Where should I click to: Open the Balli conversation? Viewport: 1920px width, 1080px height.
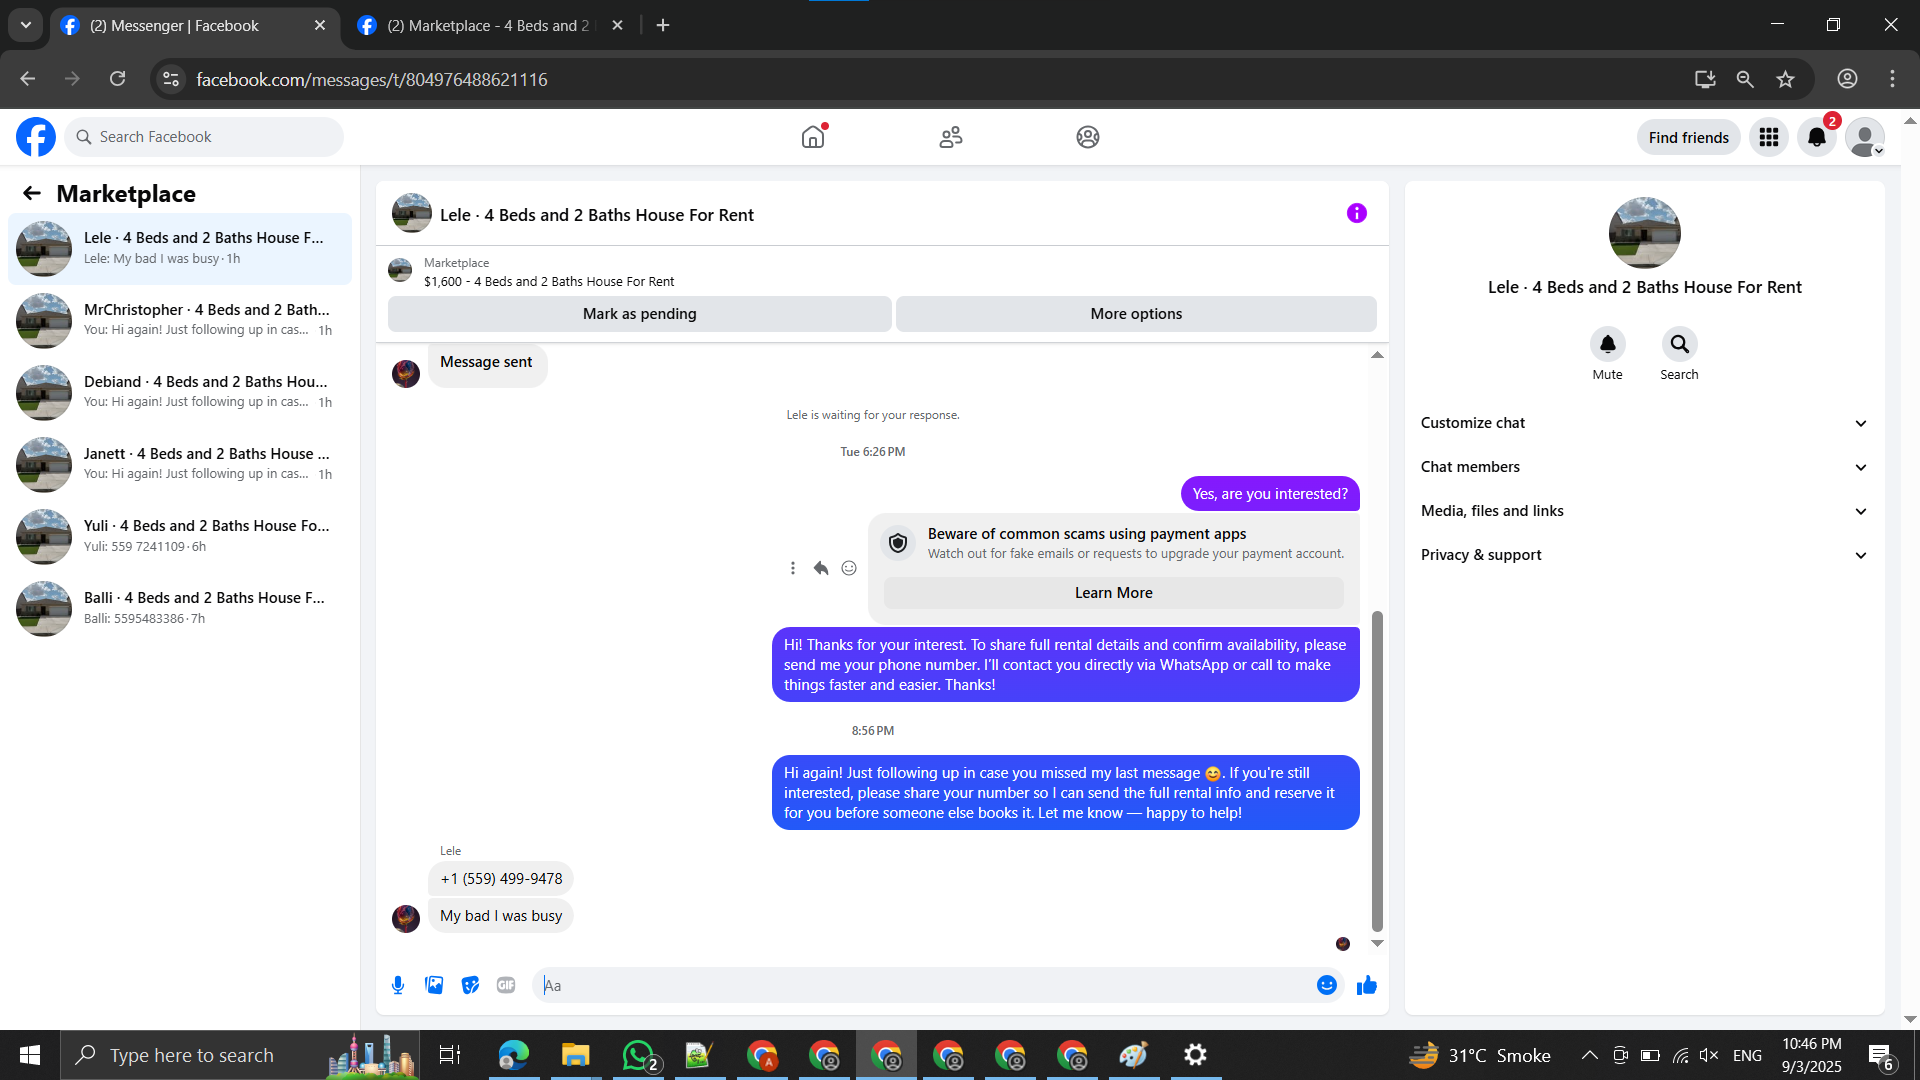(x=180, y=608)
